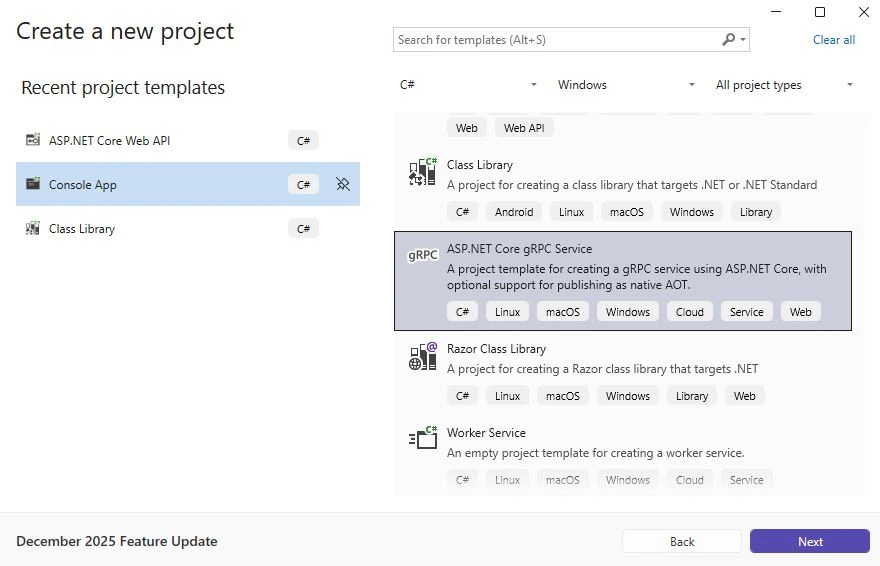
Task: Click the Class Library icon in recent templates
Action: tap(33, 228)
